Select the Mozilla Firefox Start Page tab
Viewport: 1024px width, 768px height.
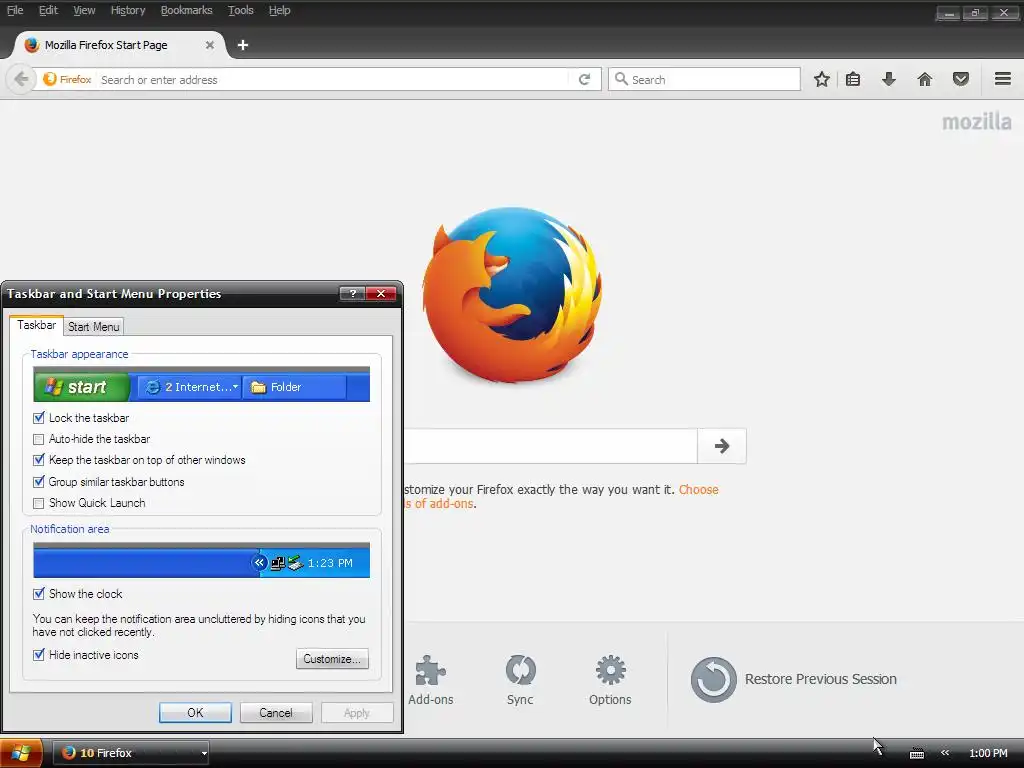coord(120,45)
